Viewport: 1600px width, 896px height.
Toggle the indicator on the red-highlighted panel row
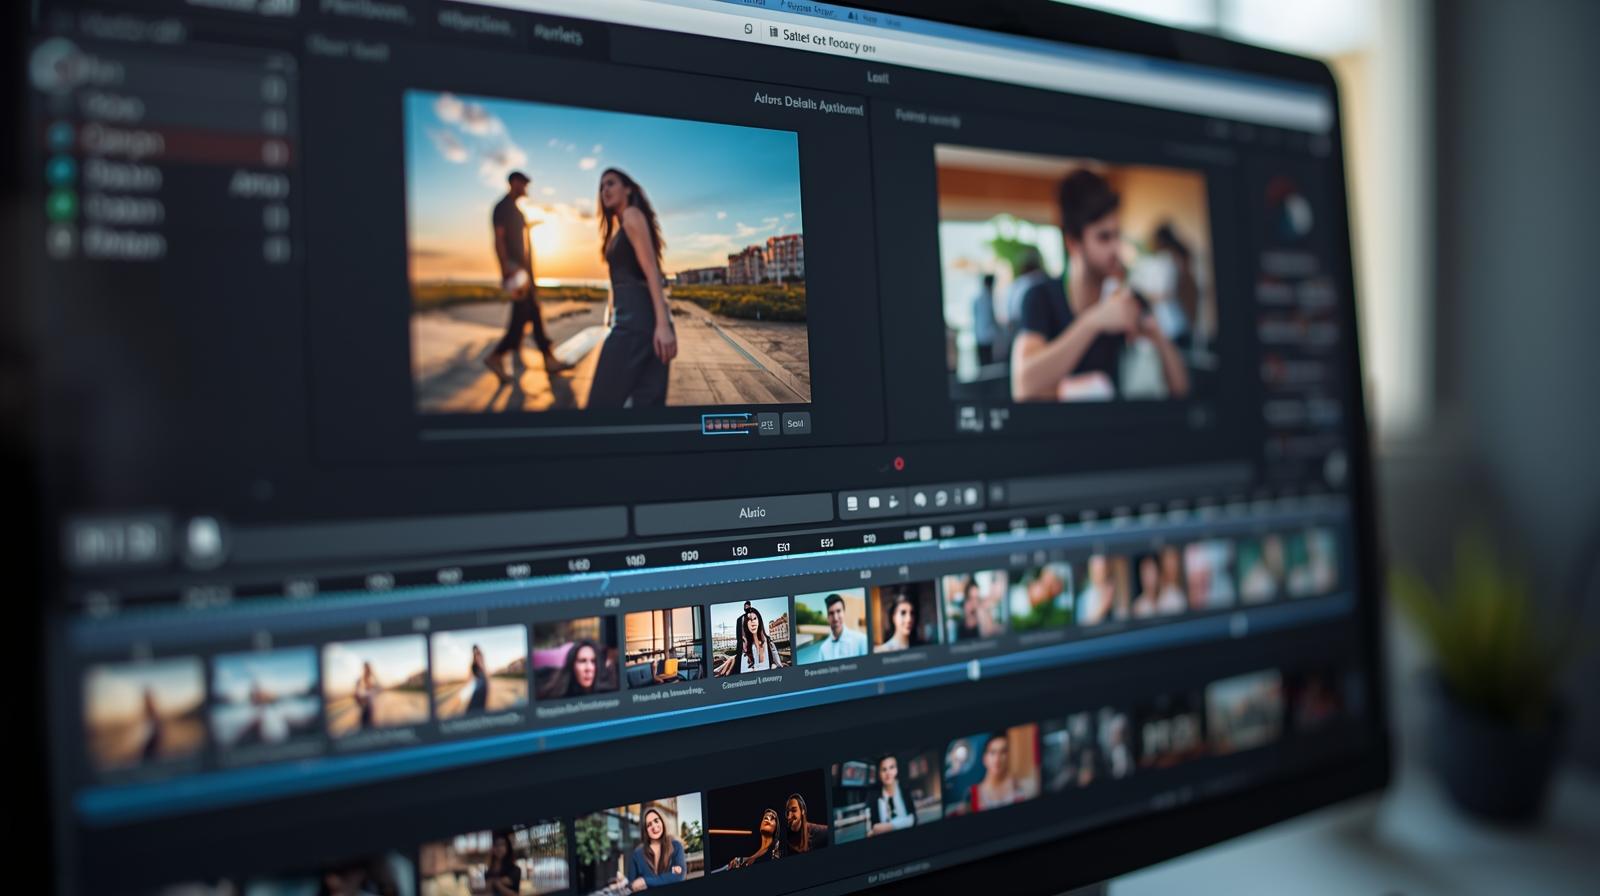click(275, 152)
